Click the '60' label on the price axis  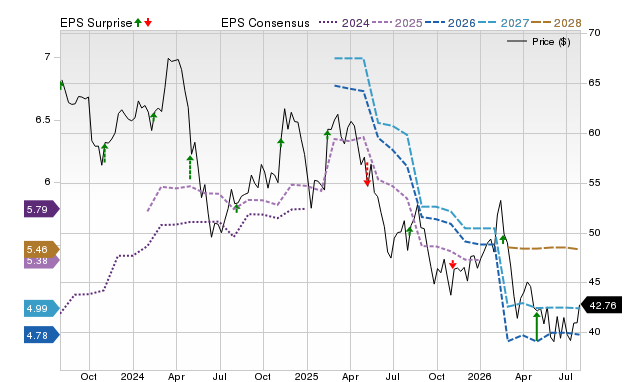[x=595, y=133]
